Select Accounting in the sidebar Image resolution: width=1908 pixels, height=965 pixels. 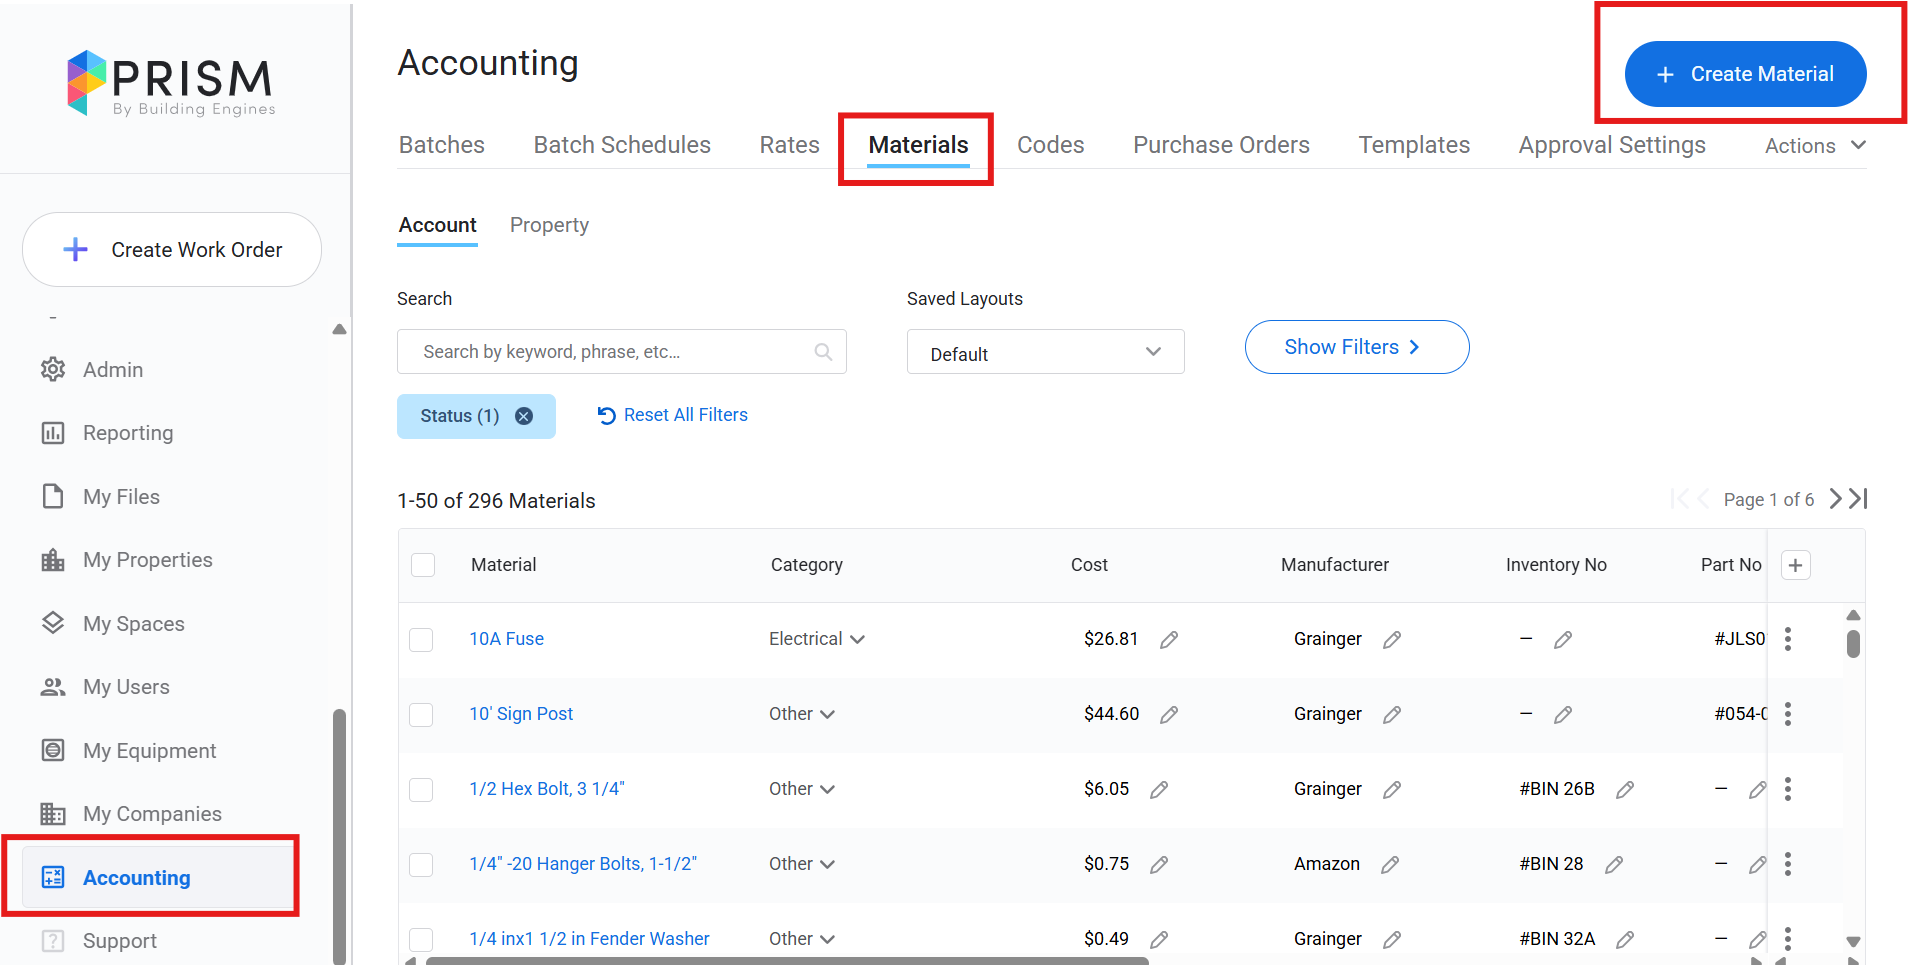click(157, 877)
